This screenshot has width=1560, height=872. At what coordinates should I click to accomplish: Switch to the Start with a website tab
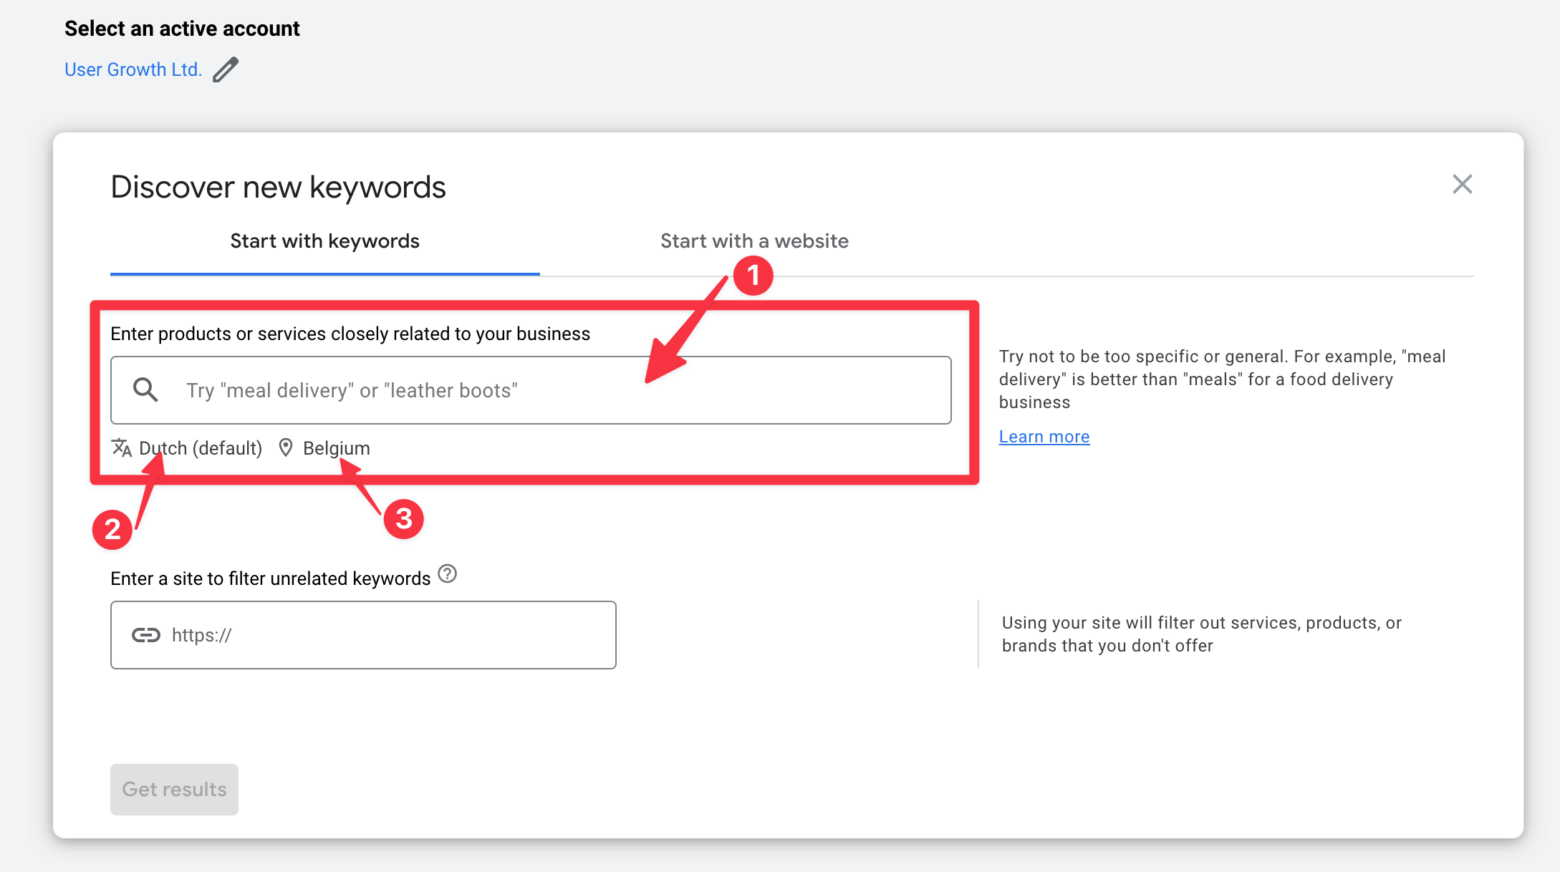pos(754,241)
